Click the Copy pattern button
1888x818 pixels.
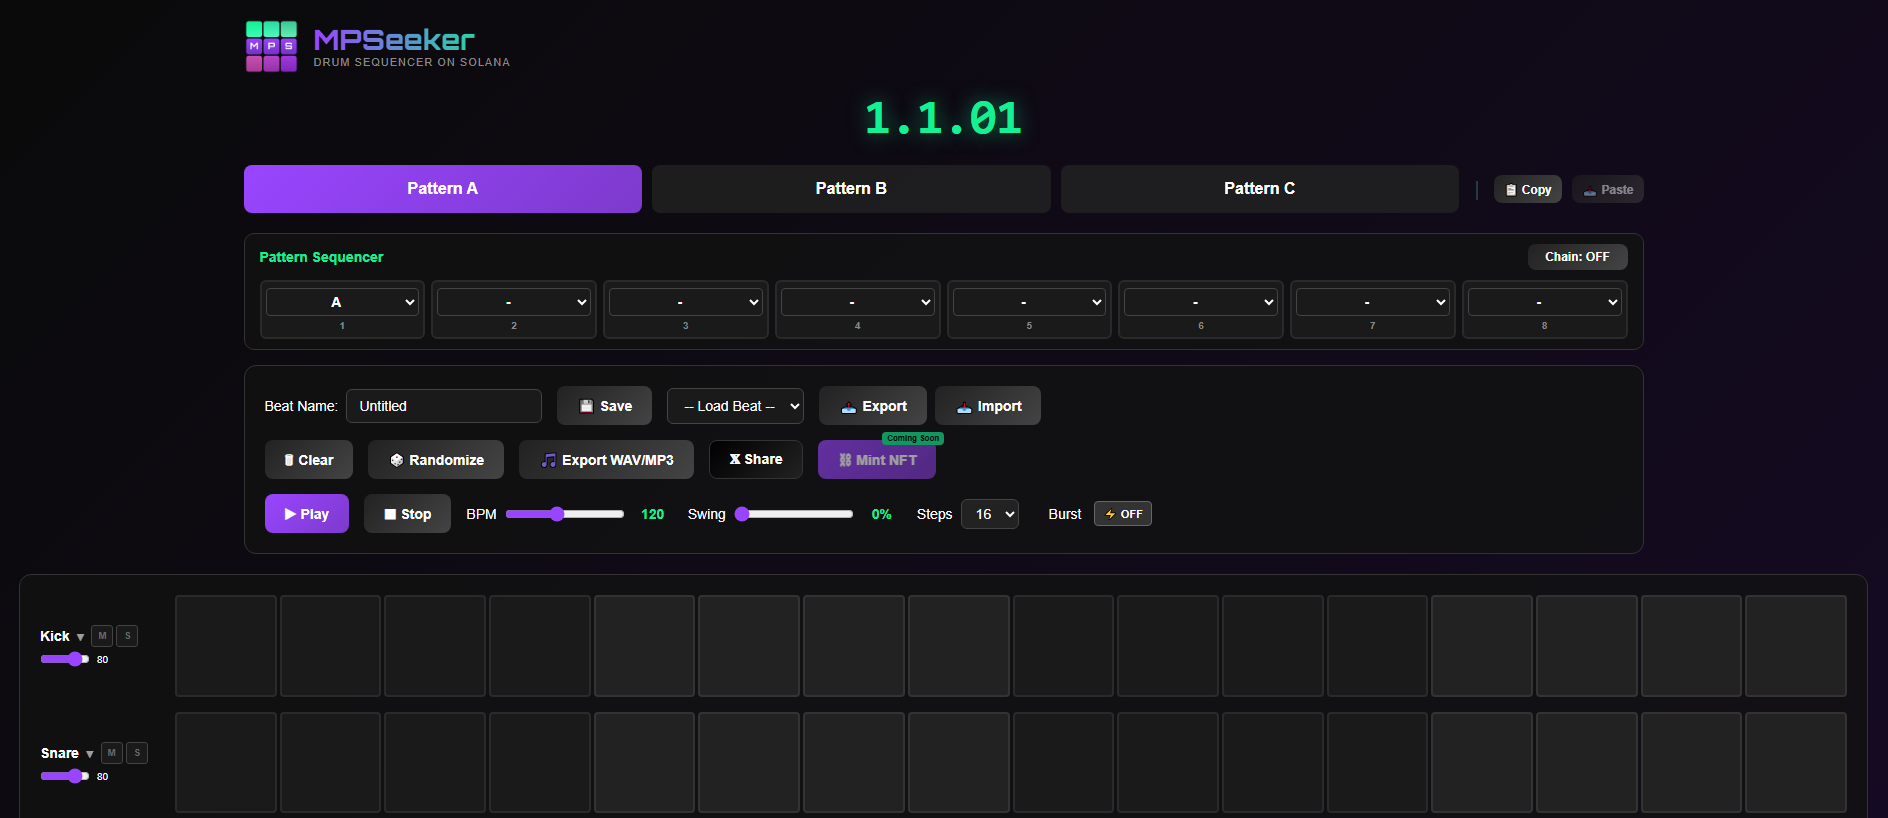[x=1527, y=189]
